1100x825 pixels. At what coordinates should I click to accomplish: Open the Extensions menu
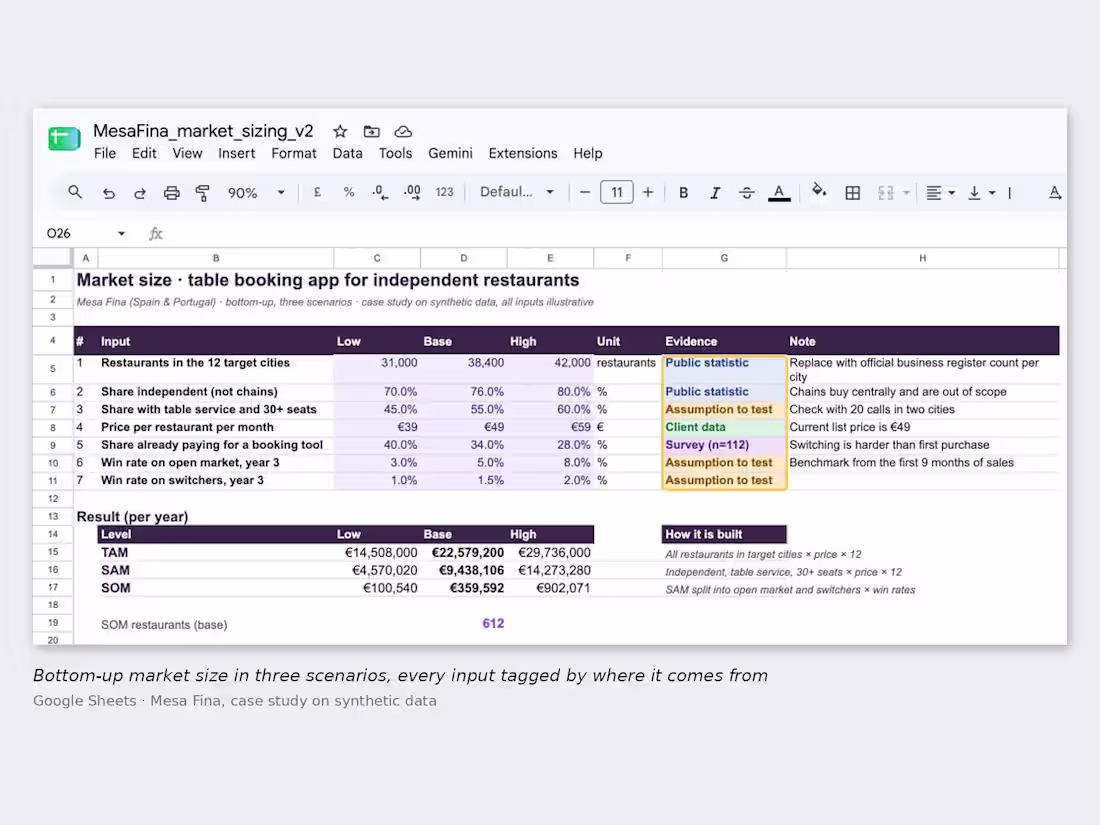point(523,153)
